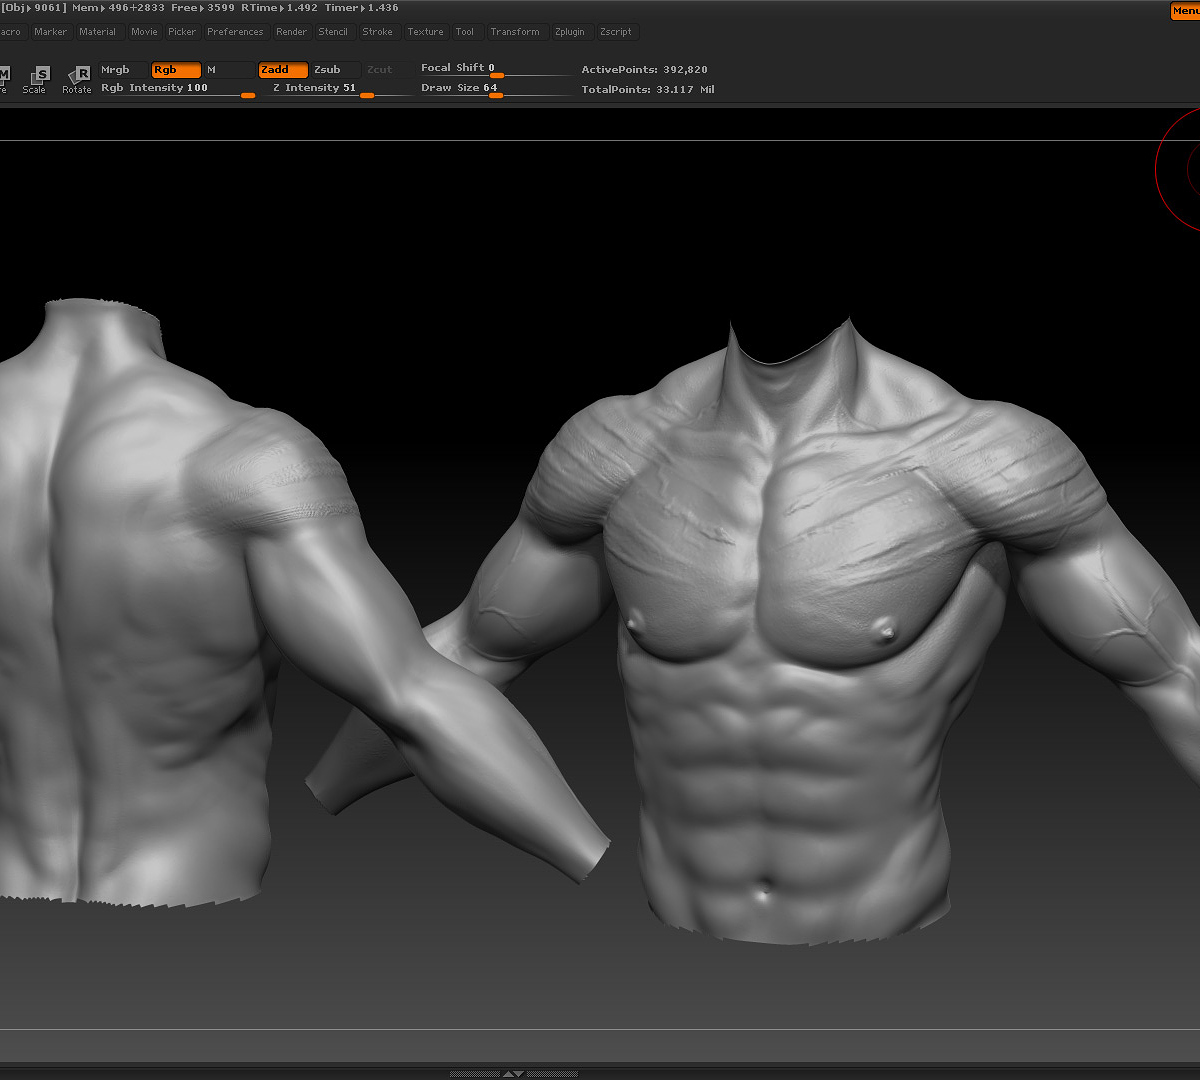Click the Z Intensity slider
This screenshot has height=1080, width=1200.
339,89
